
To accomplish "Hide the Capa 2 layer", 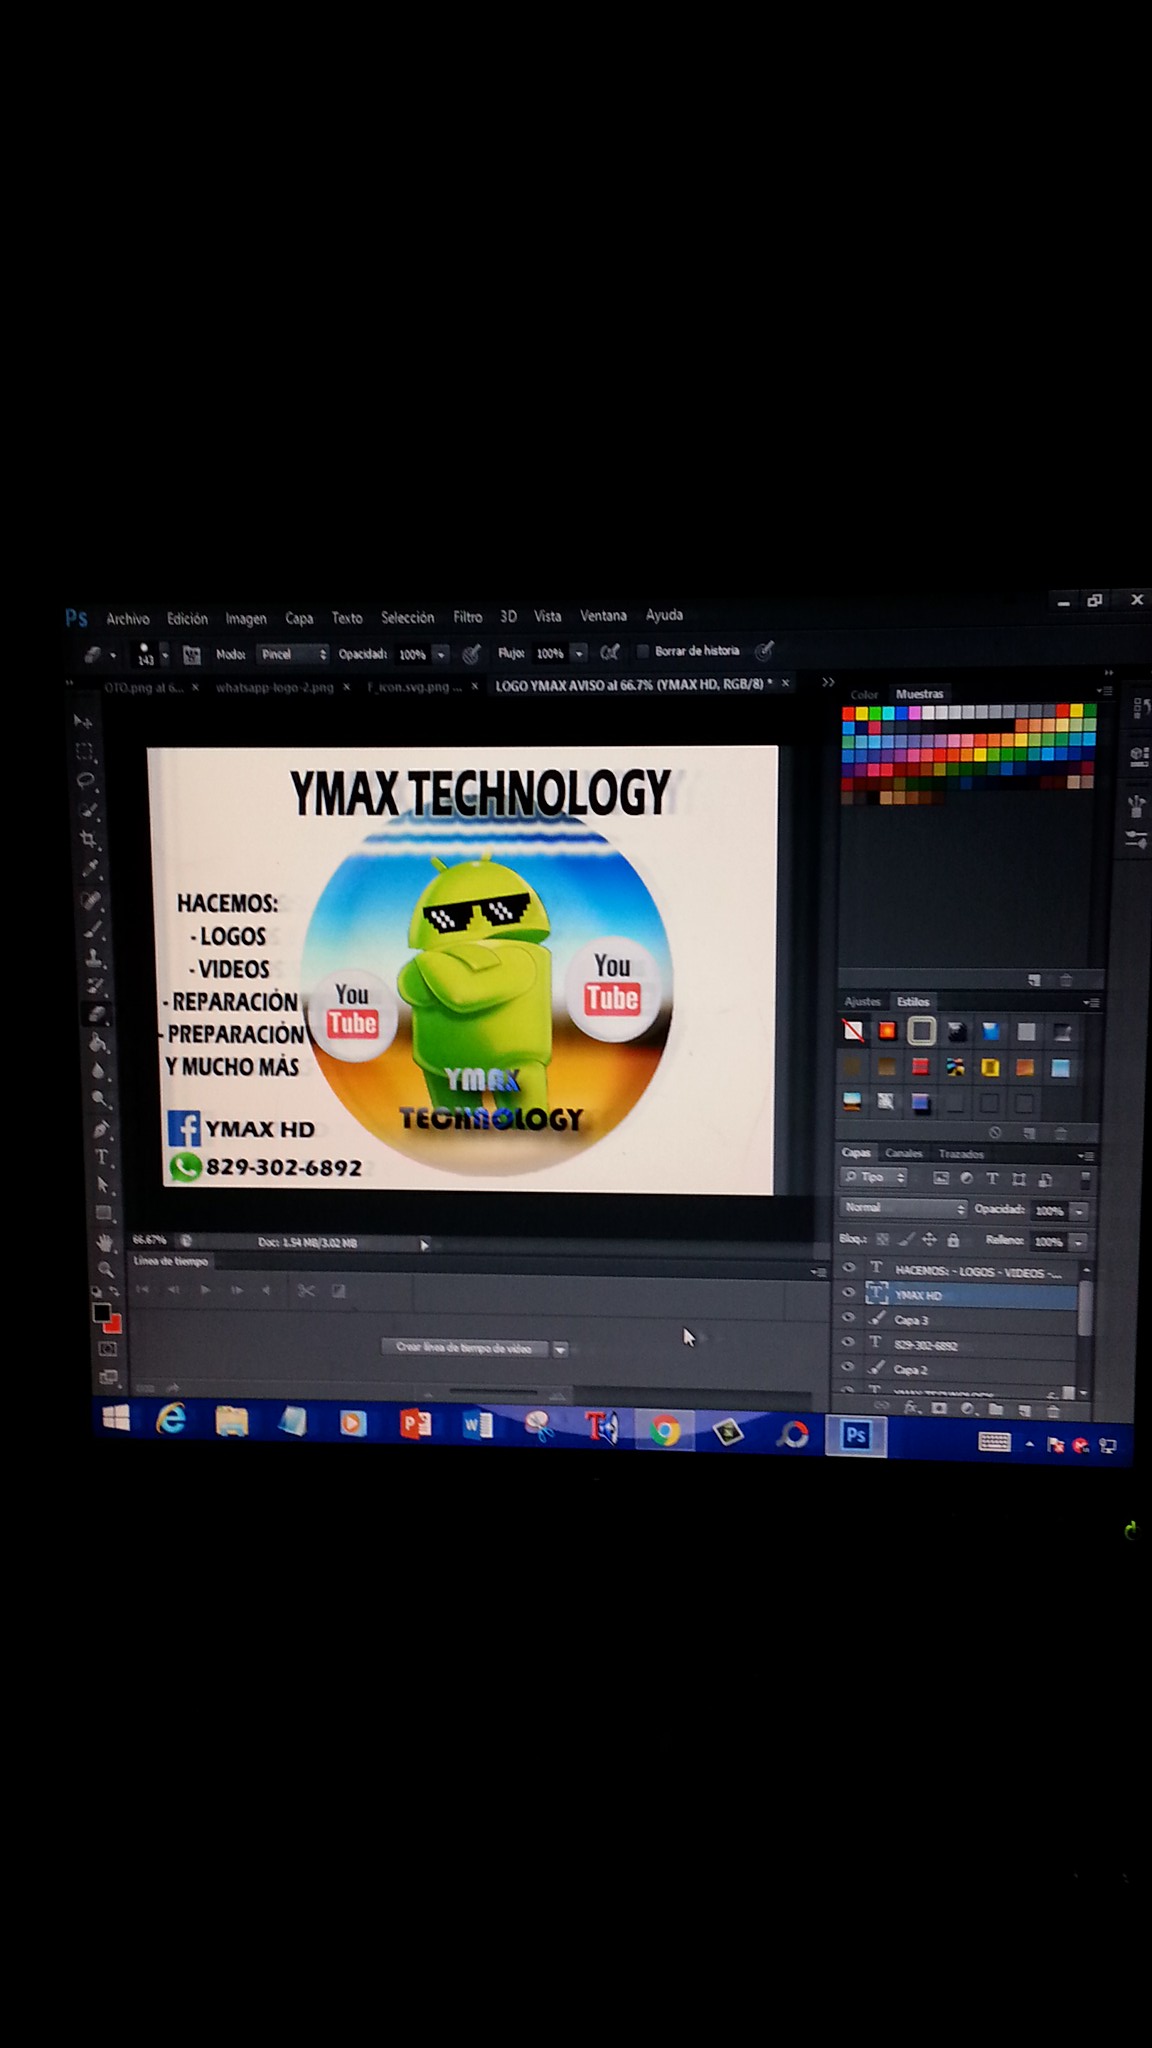I will (849, 1366).
